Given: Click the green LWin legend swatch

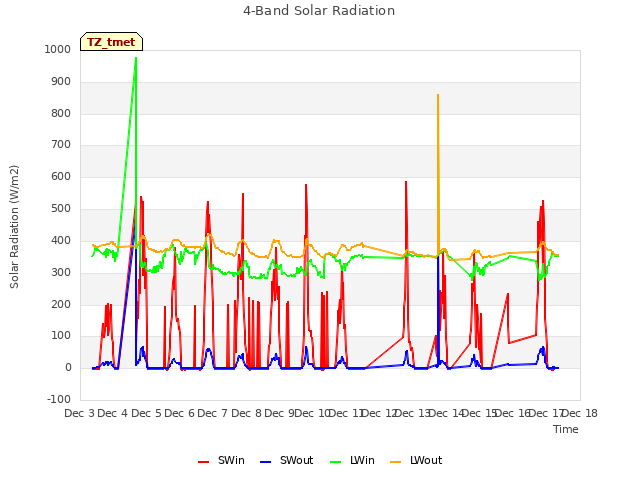Looking at the screenshot, I should pos(335,462).
